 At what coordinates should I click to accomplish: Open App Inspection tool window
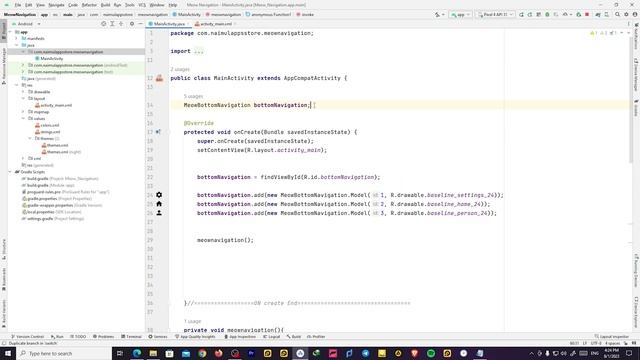tap(240, 337)
